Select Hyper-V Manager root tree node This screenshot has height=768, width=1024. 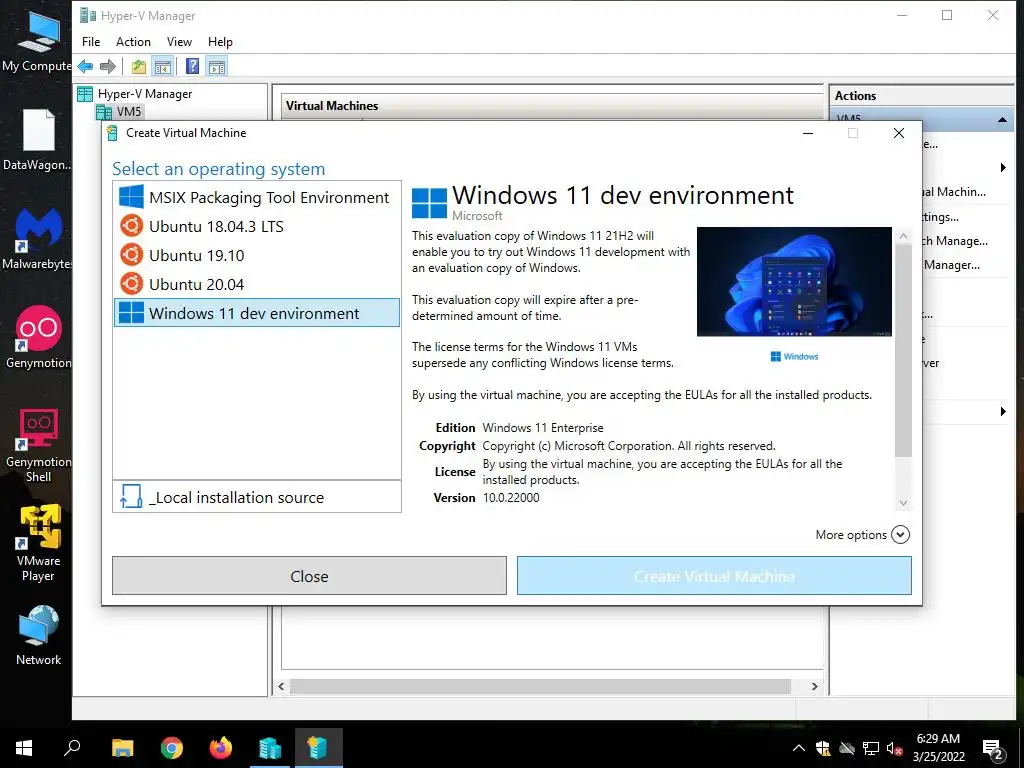(x=144, y=94)
